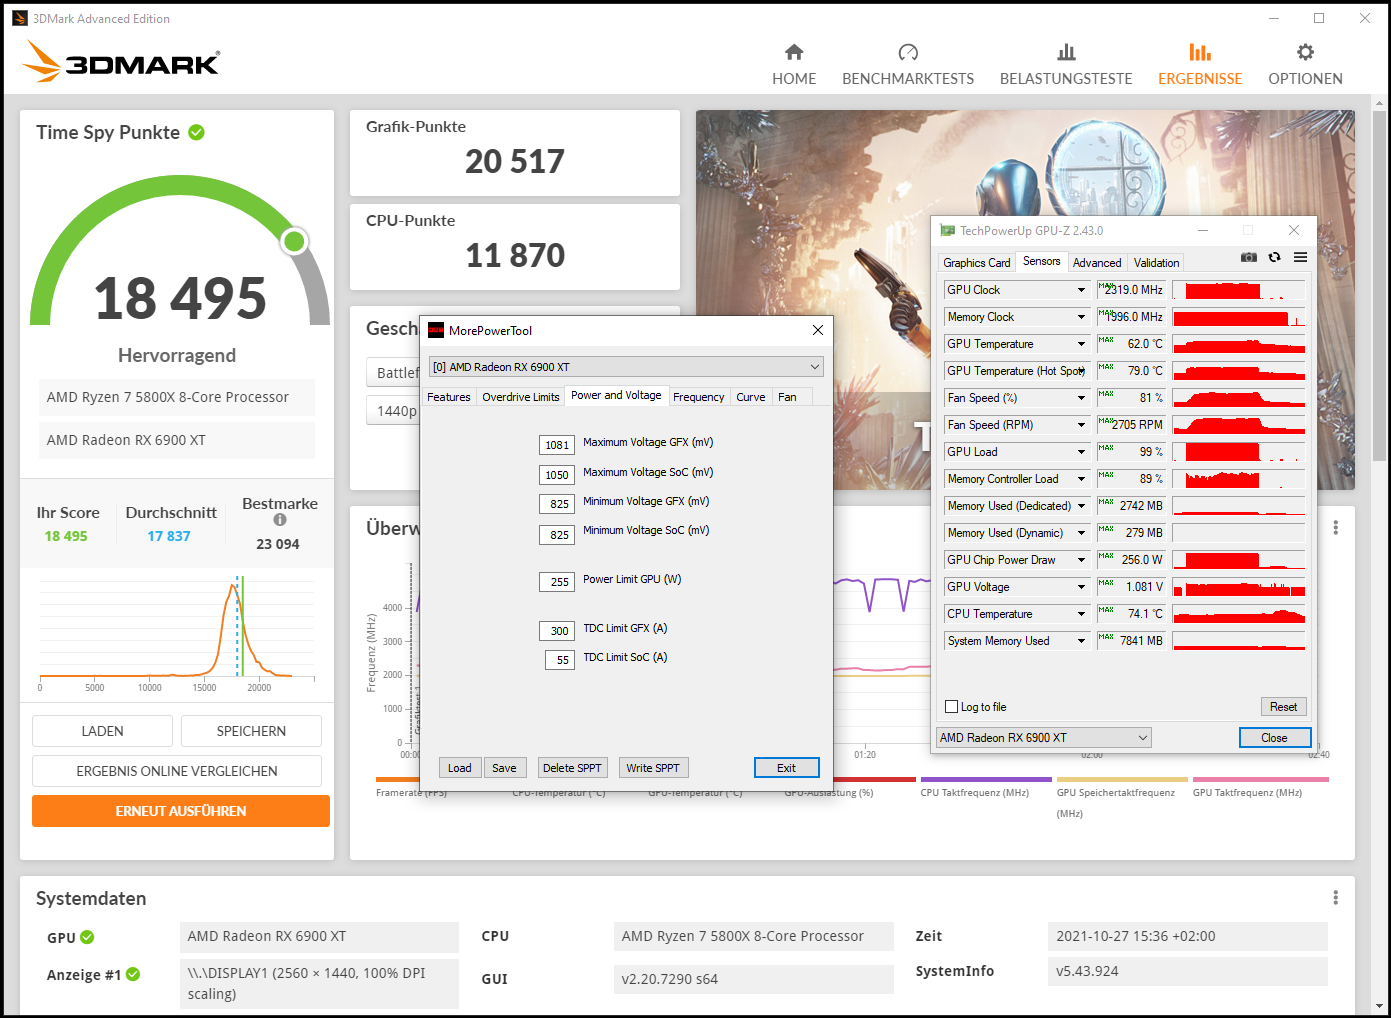Click the Maximum Voltage GFX field showing 1081
The image size is (1391, 1018).
[x=557, y=445]
